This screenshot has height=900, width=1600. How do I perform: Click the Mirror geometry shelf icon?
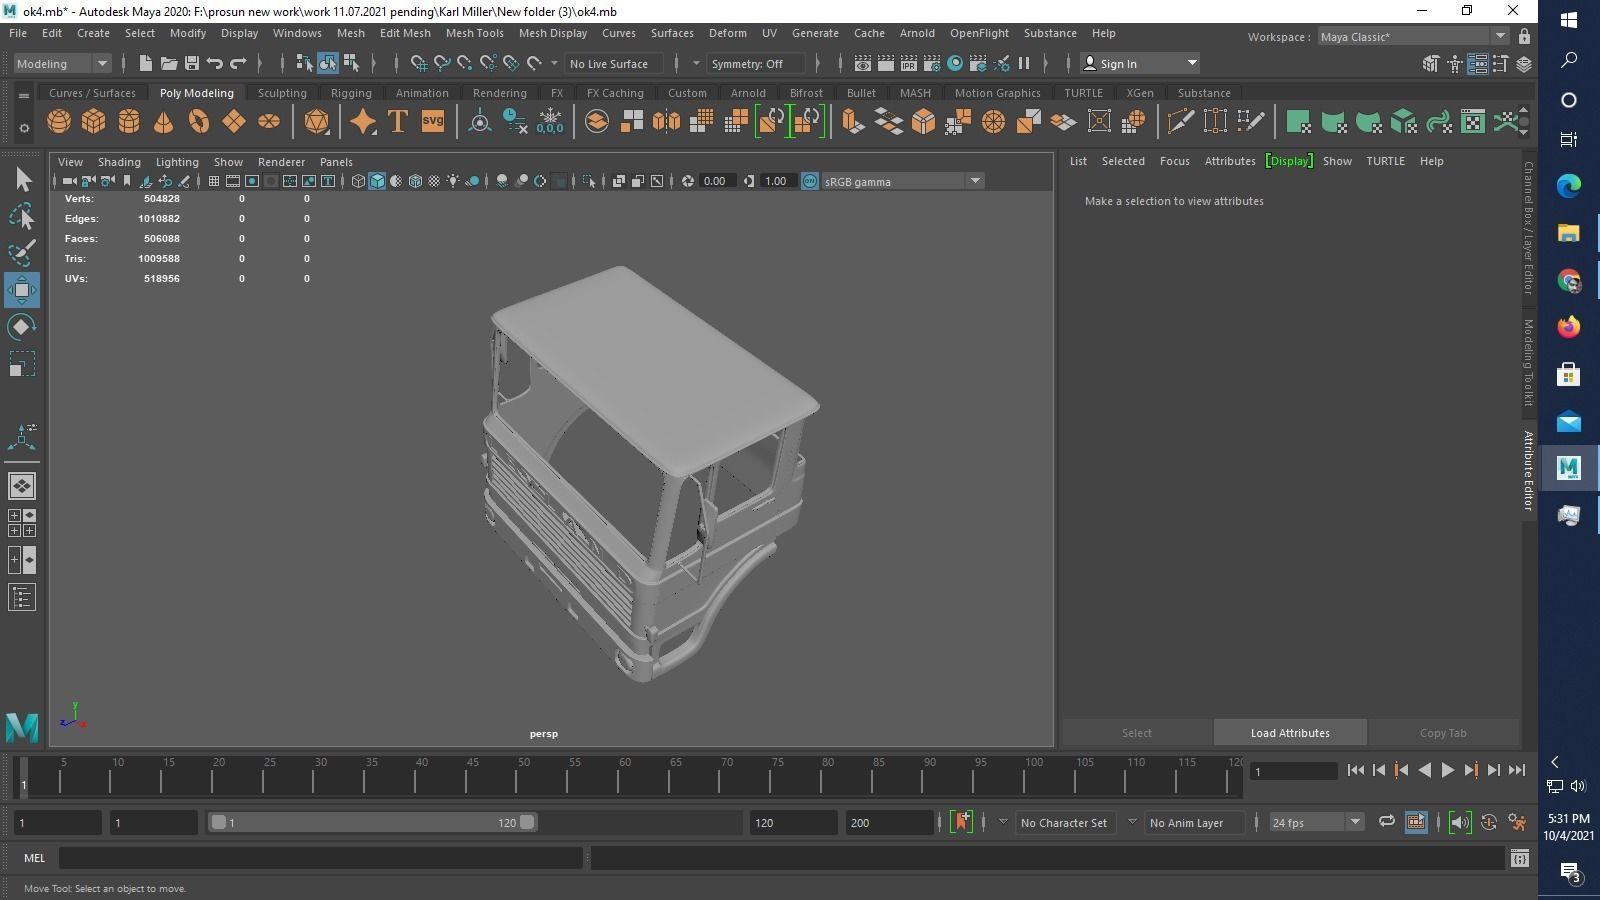(x=665, y=122)
